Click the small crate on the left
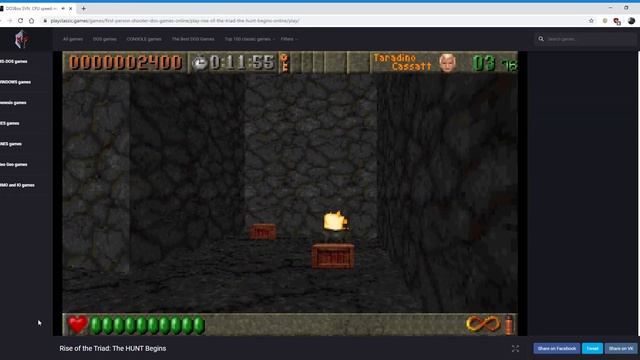This screenshot has width=640, height=360. click(x=263, y=232)
